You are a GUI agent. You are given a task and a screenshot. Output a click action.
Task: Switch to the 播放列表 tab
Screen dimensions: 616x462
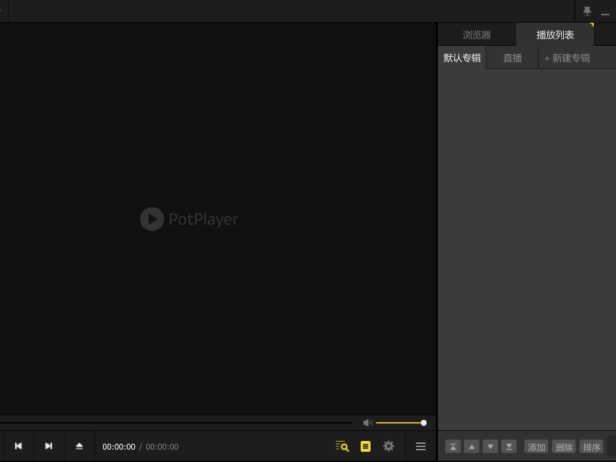[555, 35]
